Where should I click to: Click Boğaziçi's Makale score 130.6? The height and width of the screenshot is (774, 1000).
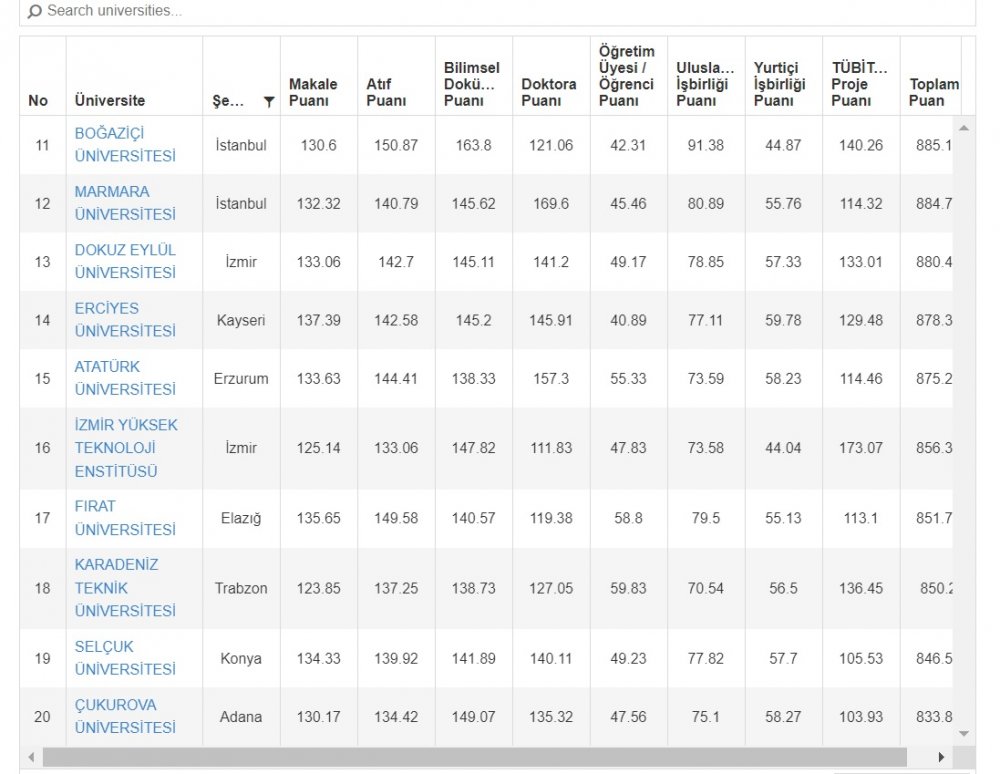click(318, 145)
